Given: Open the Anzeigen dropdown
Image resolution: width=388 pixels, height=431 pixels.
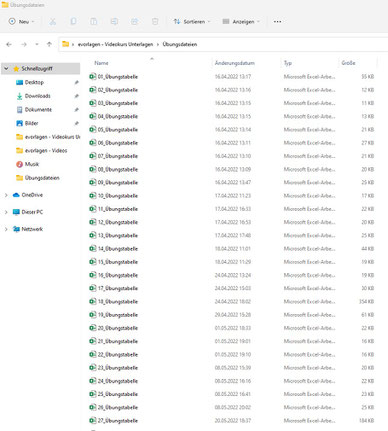Looking at the screenshot, I should [241, 22].
